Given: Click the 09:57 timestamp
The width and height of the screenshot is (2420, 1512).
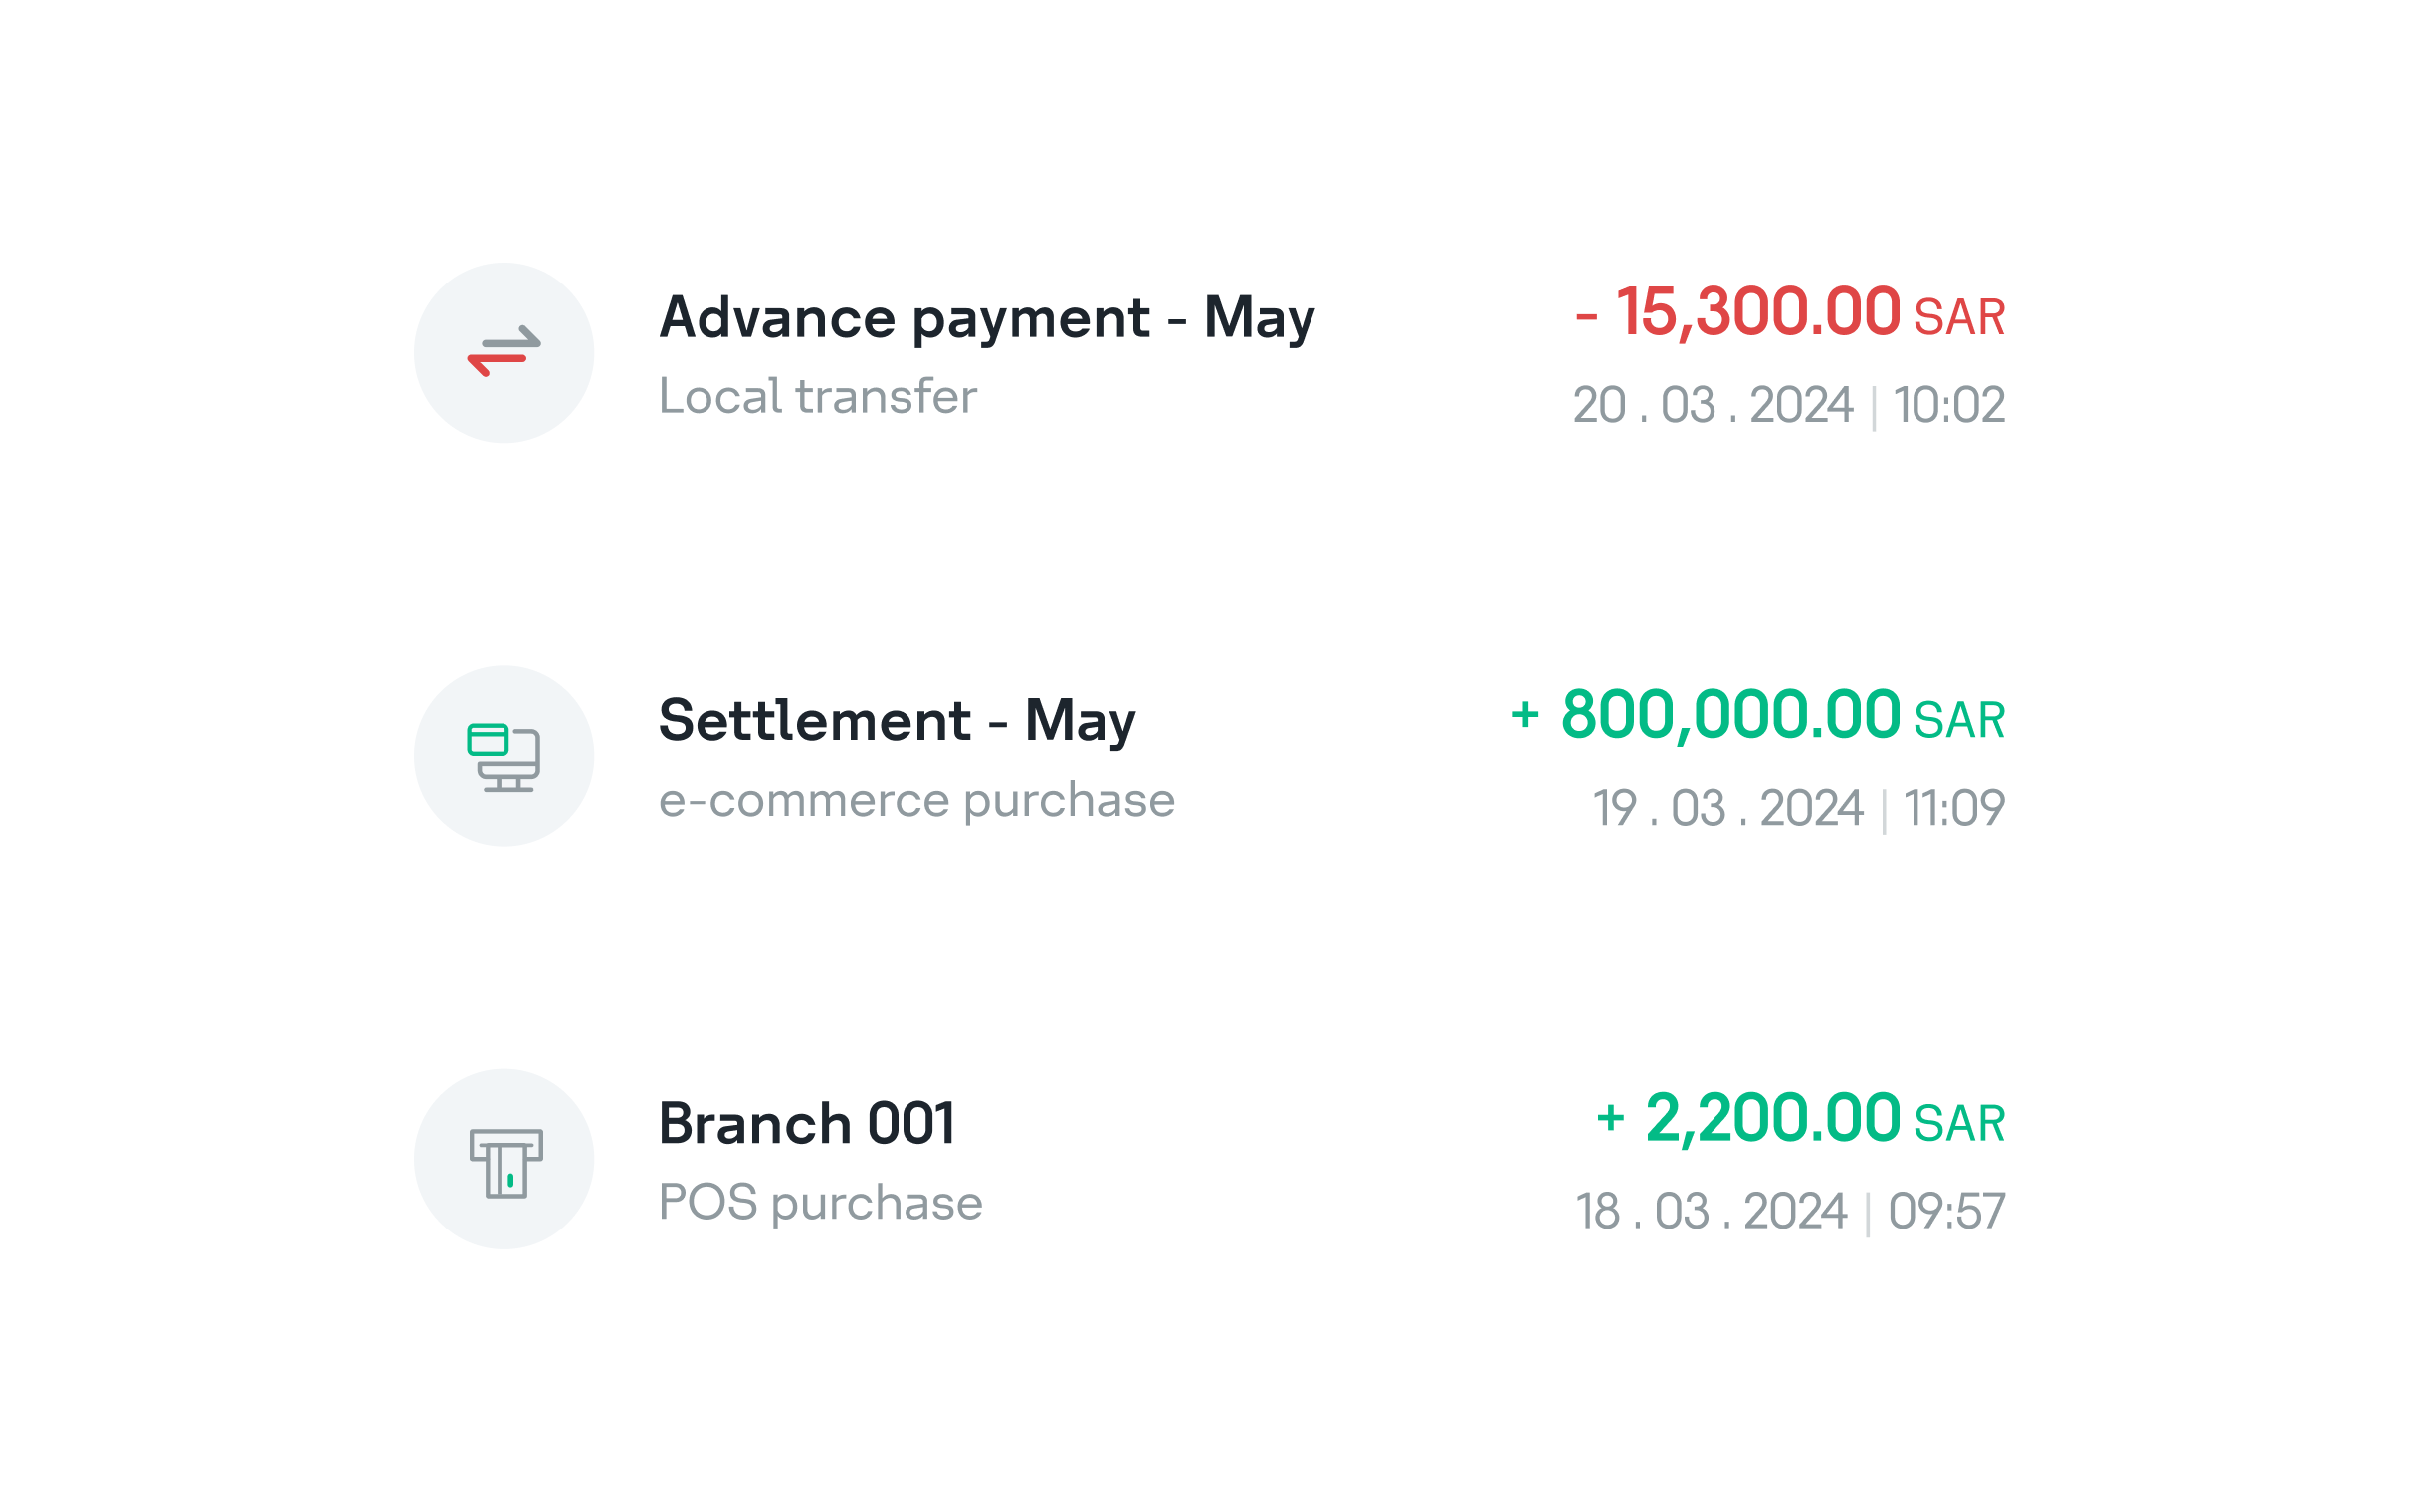Looking at the screenshot, I should click(1946, 1212).
